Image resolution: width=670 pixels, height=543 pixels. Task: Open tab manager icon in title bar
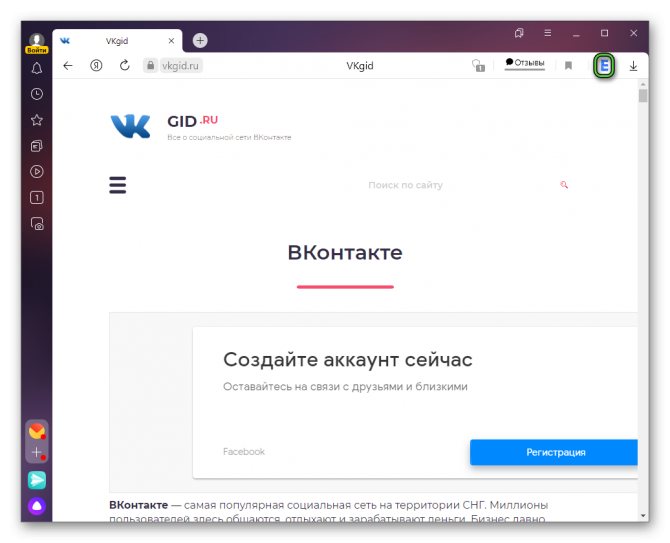(x=519, y=33)
